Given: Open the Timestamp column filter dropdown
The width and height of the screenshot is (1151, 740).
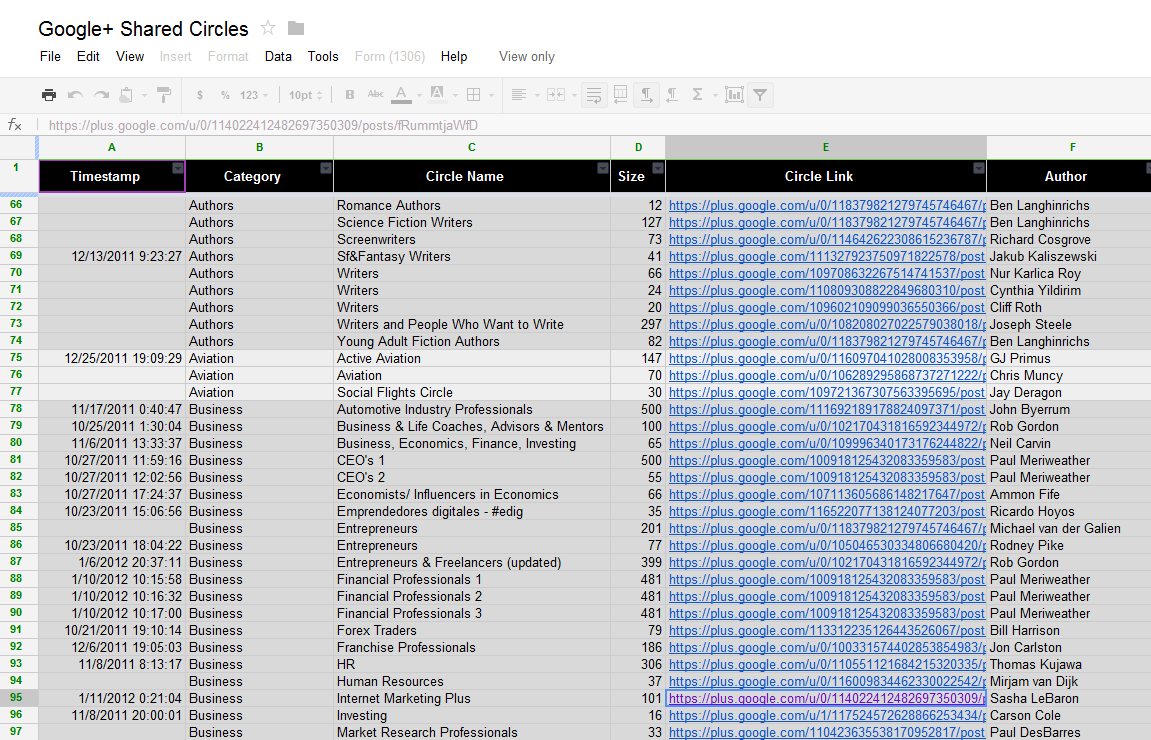Looking at the screenshot, I should click(x=177, y=168).
